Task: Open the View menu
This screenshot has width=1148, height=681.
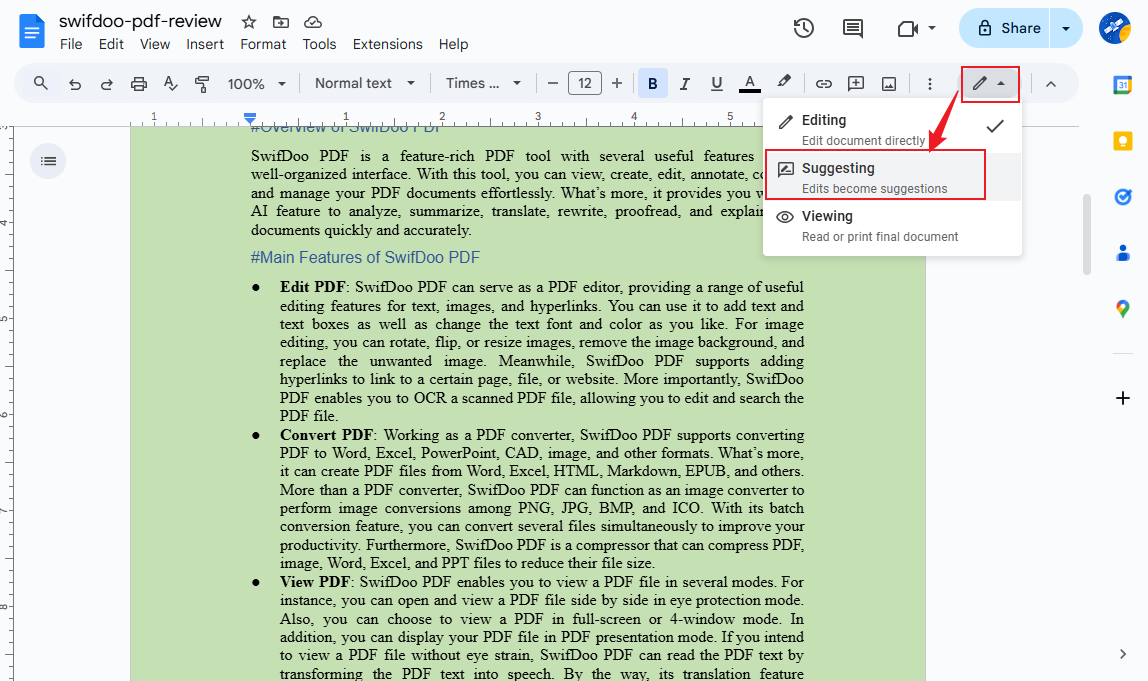Action: [x=154, y=44]
